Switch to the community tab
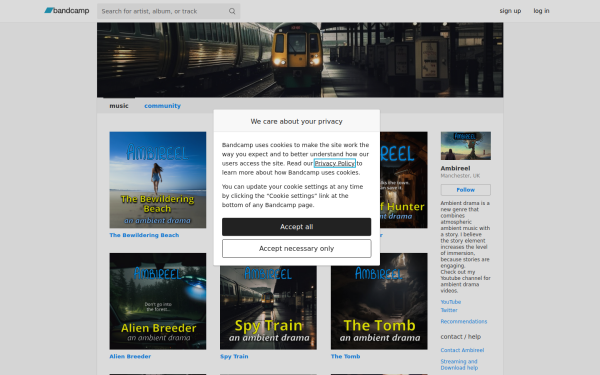600x375 pixels. 162,106
